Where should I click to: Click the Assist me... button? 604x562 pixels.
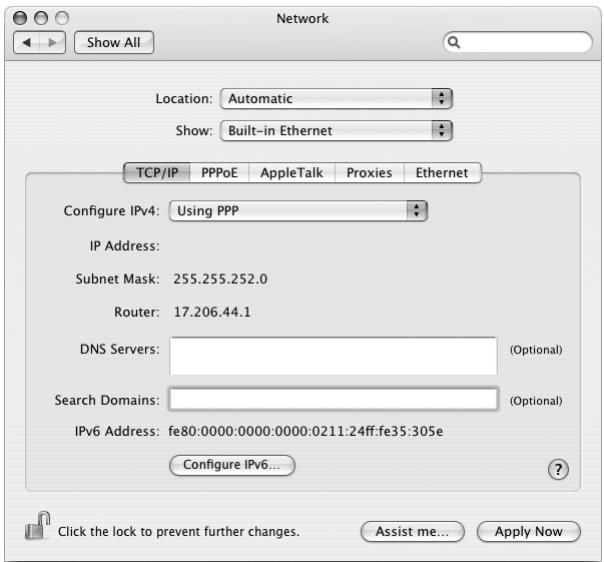pyautogui.click(x=412, y=532)
